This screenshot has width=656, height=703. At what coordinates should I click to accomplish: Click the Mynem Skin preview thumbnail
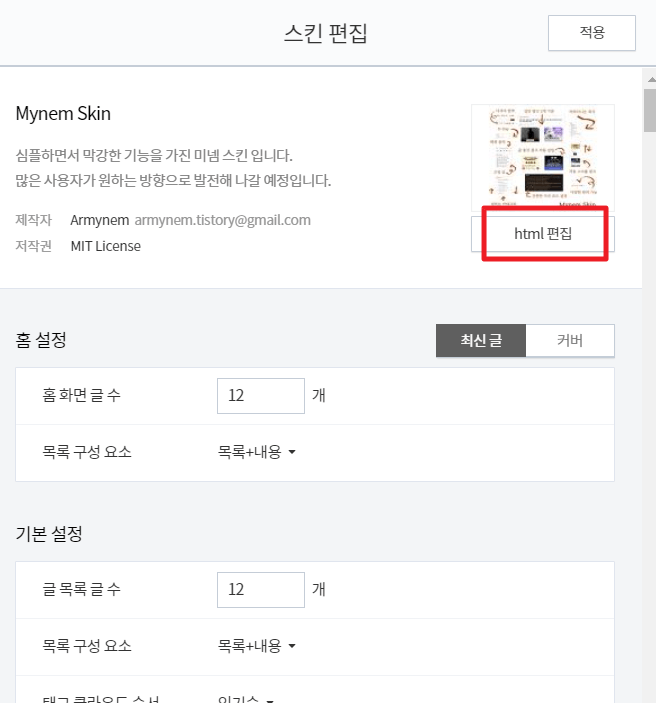coord(543,158)
